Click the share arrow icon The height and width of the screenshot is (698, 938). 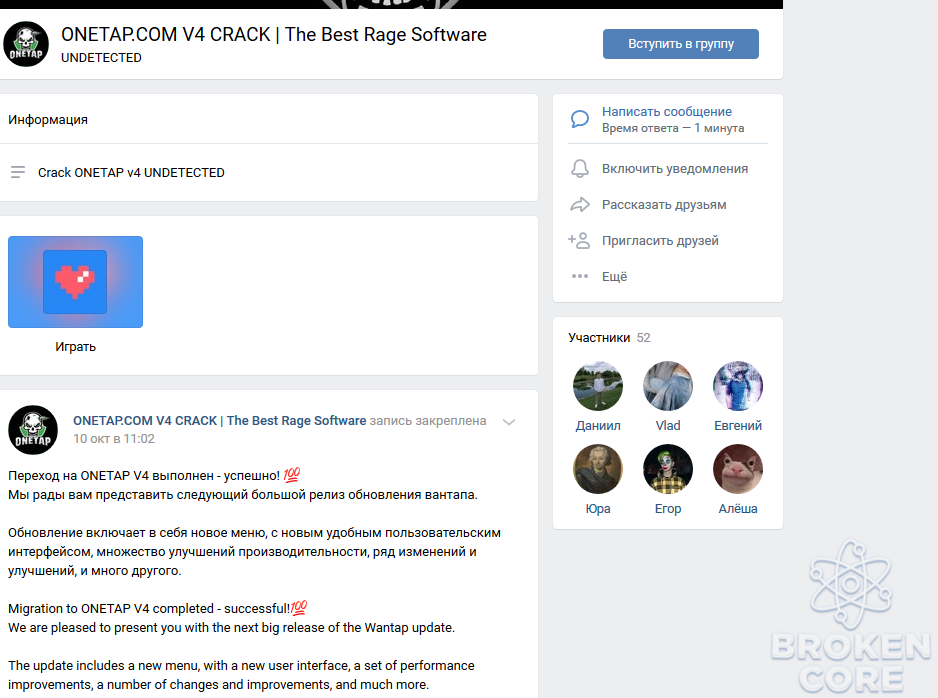point(580,205)
